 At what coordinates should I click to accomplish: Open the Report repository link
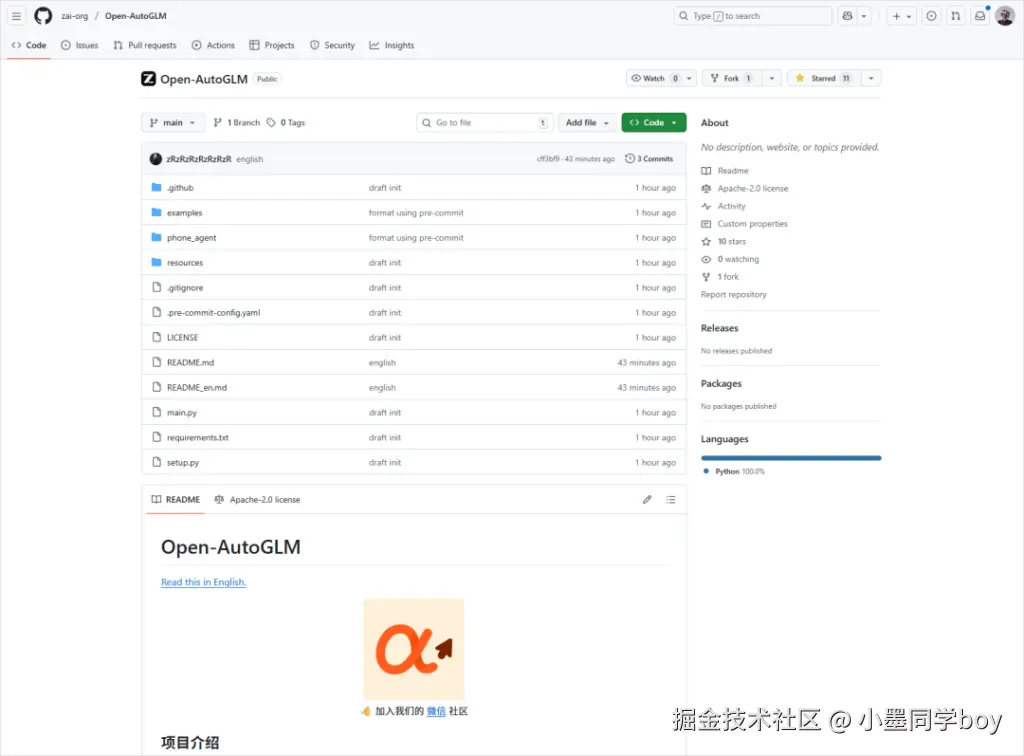tap(733, 294)
